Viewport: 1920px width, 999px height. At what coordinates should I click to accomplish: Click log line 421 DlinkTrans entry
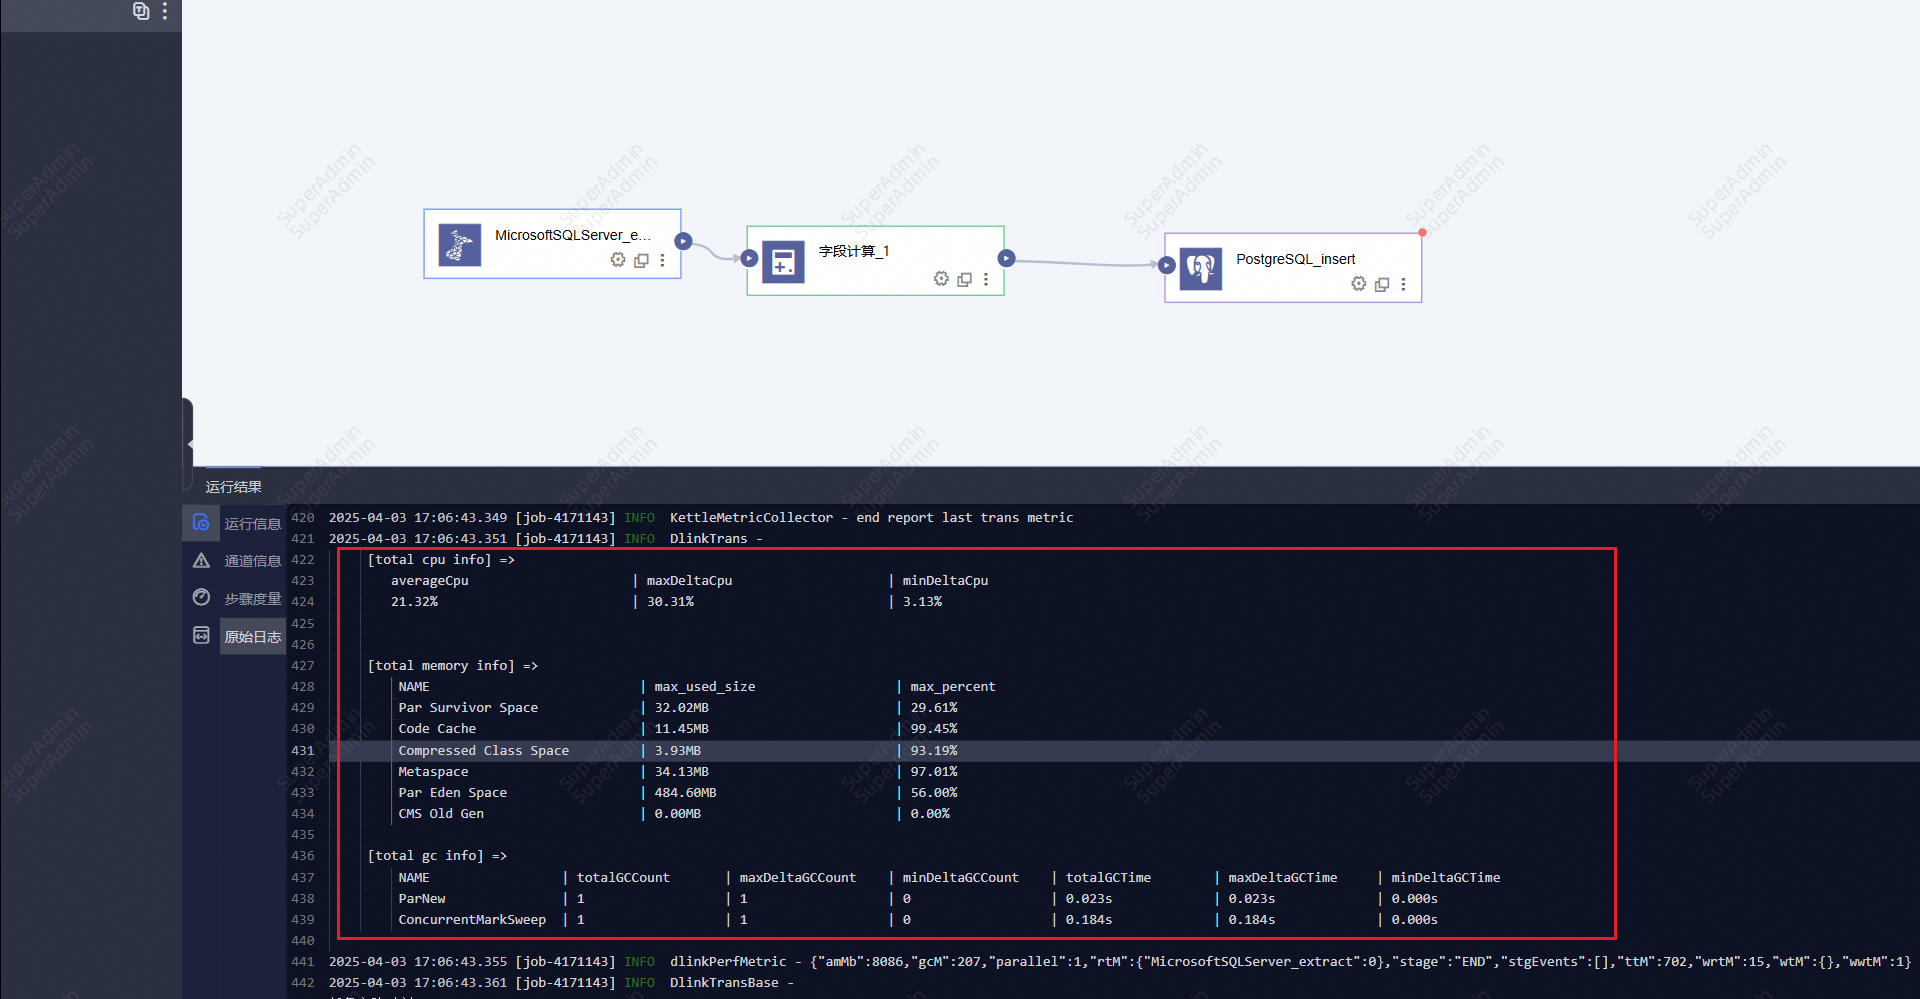546,538
